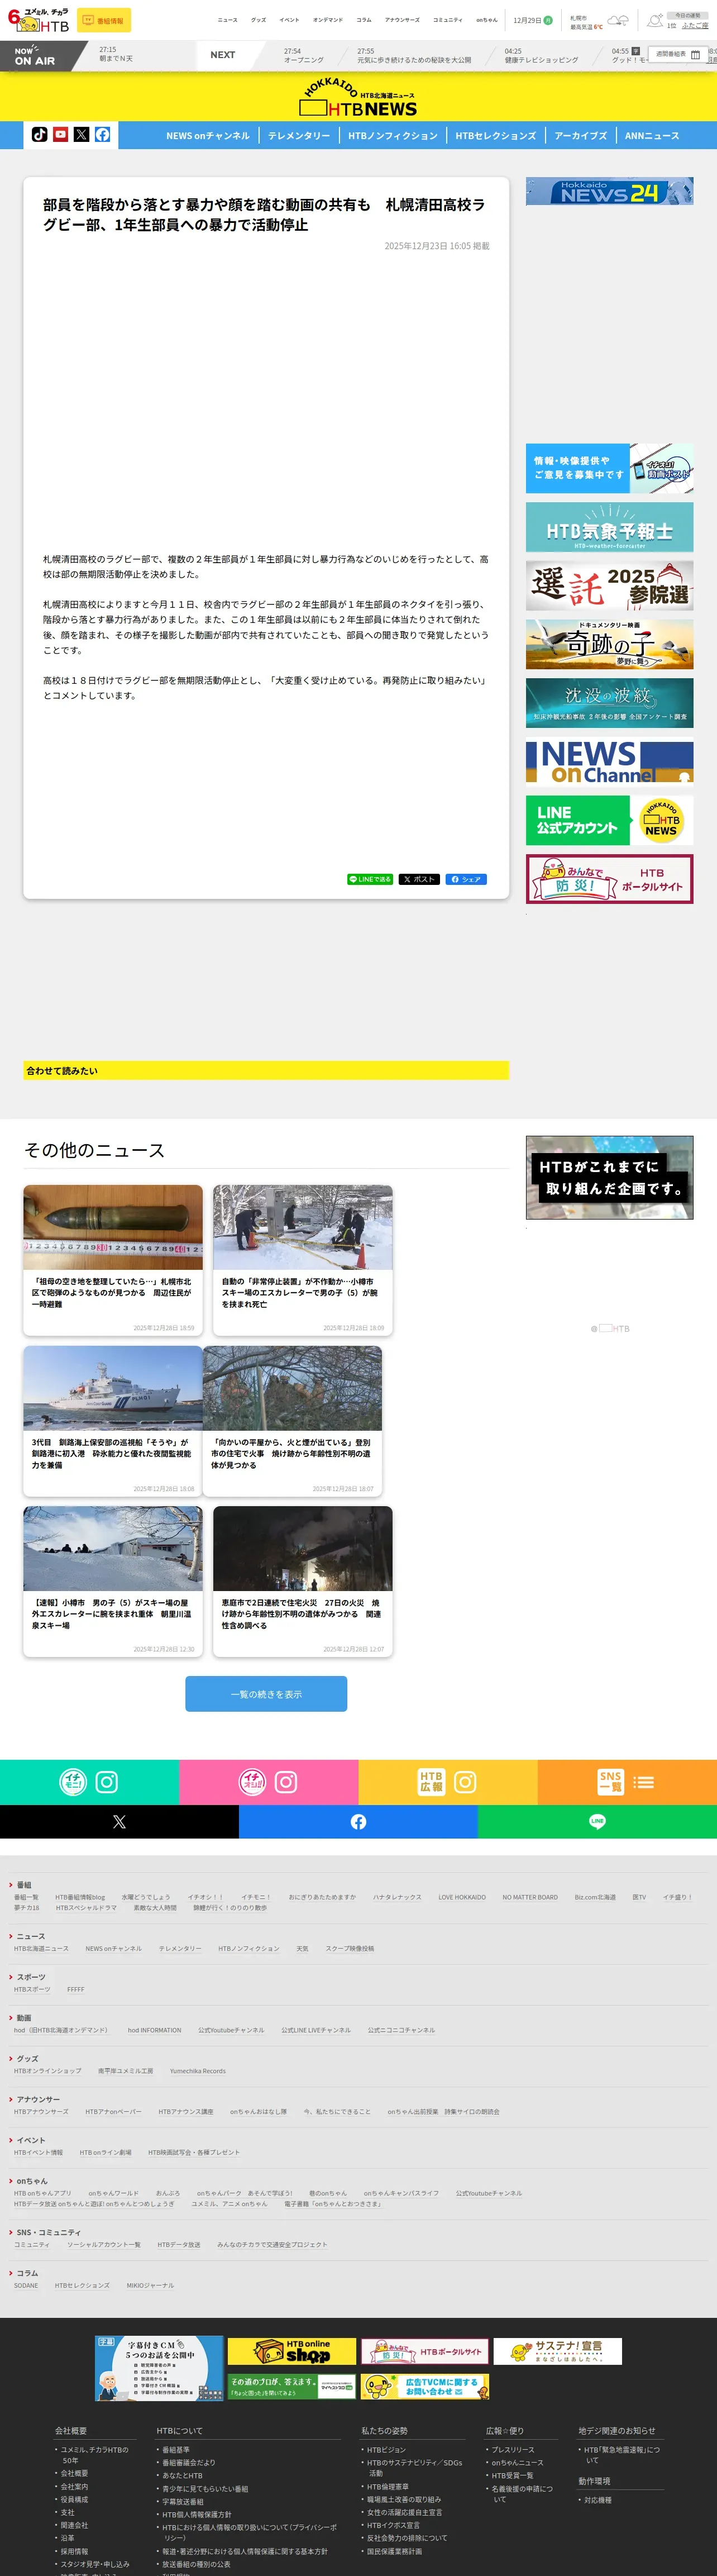Open the news card about 恵庭市 2日連続住宅火災

(303, 1581)
